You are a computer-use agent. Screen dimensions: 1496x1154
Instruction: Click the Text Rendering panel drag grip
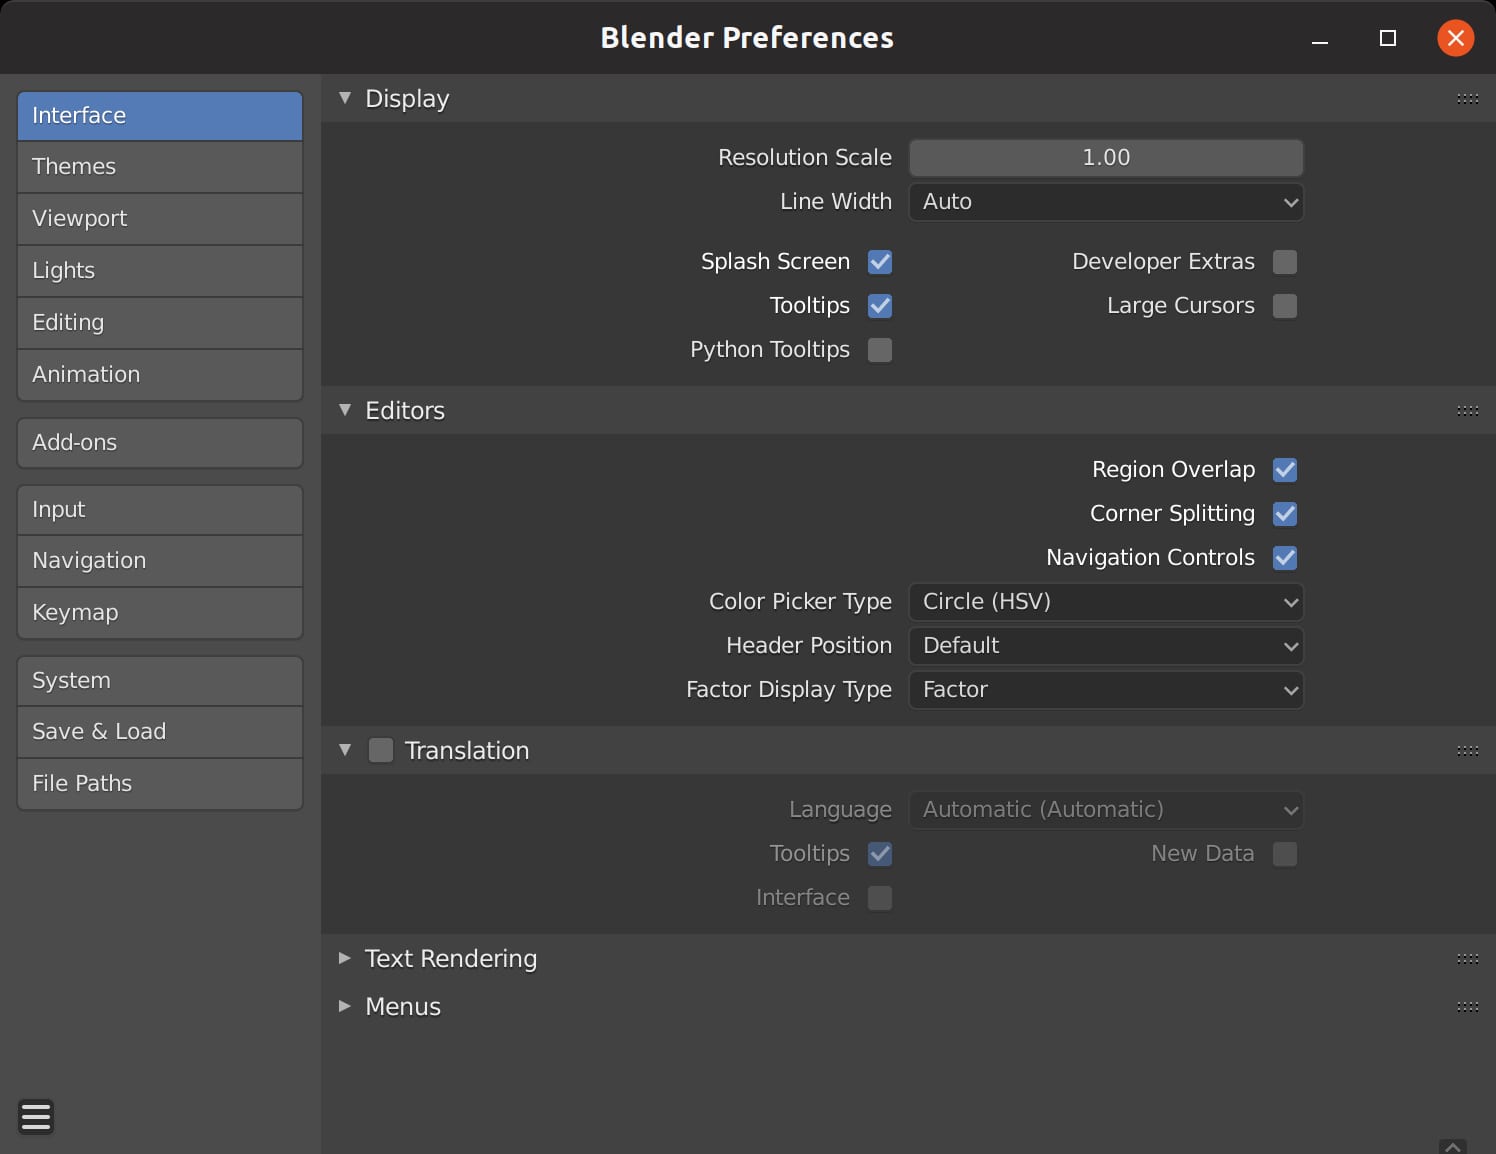[1467, 958]
